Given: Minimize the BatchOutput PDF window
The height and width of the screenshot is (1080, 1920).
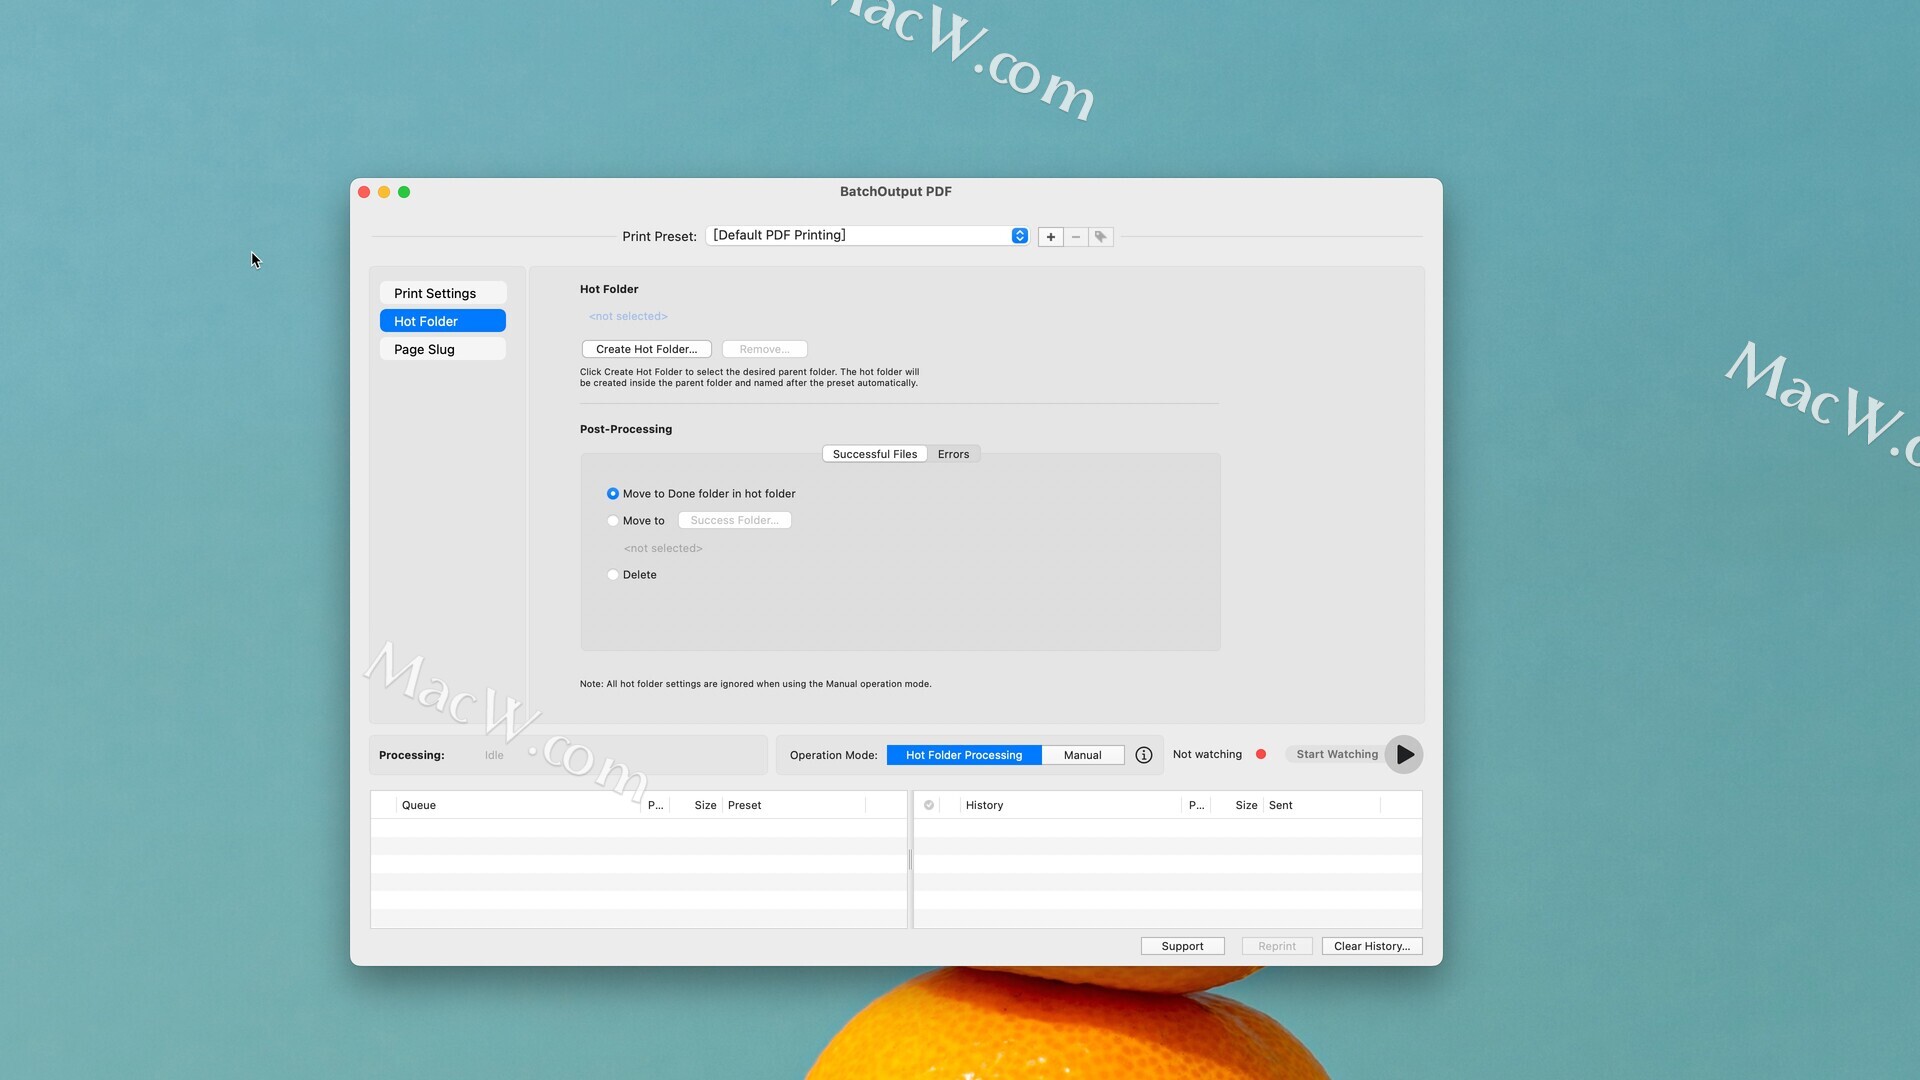Looking at the screenshot, I should tap(384, 192).
